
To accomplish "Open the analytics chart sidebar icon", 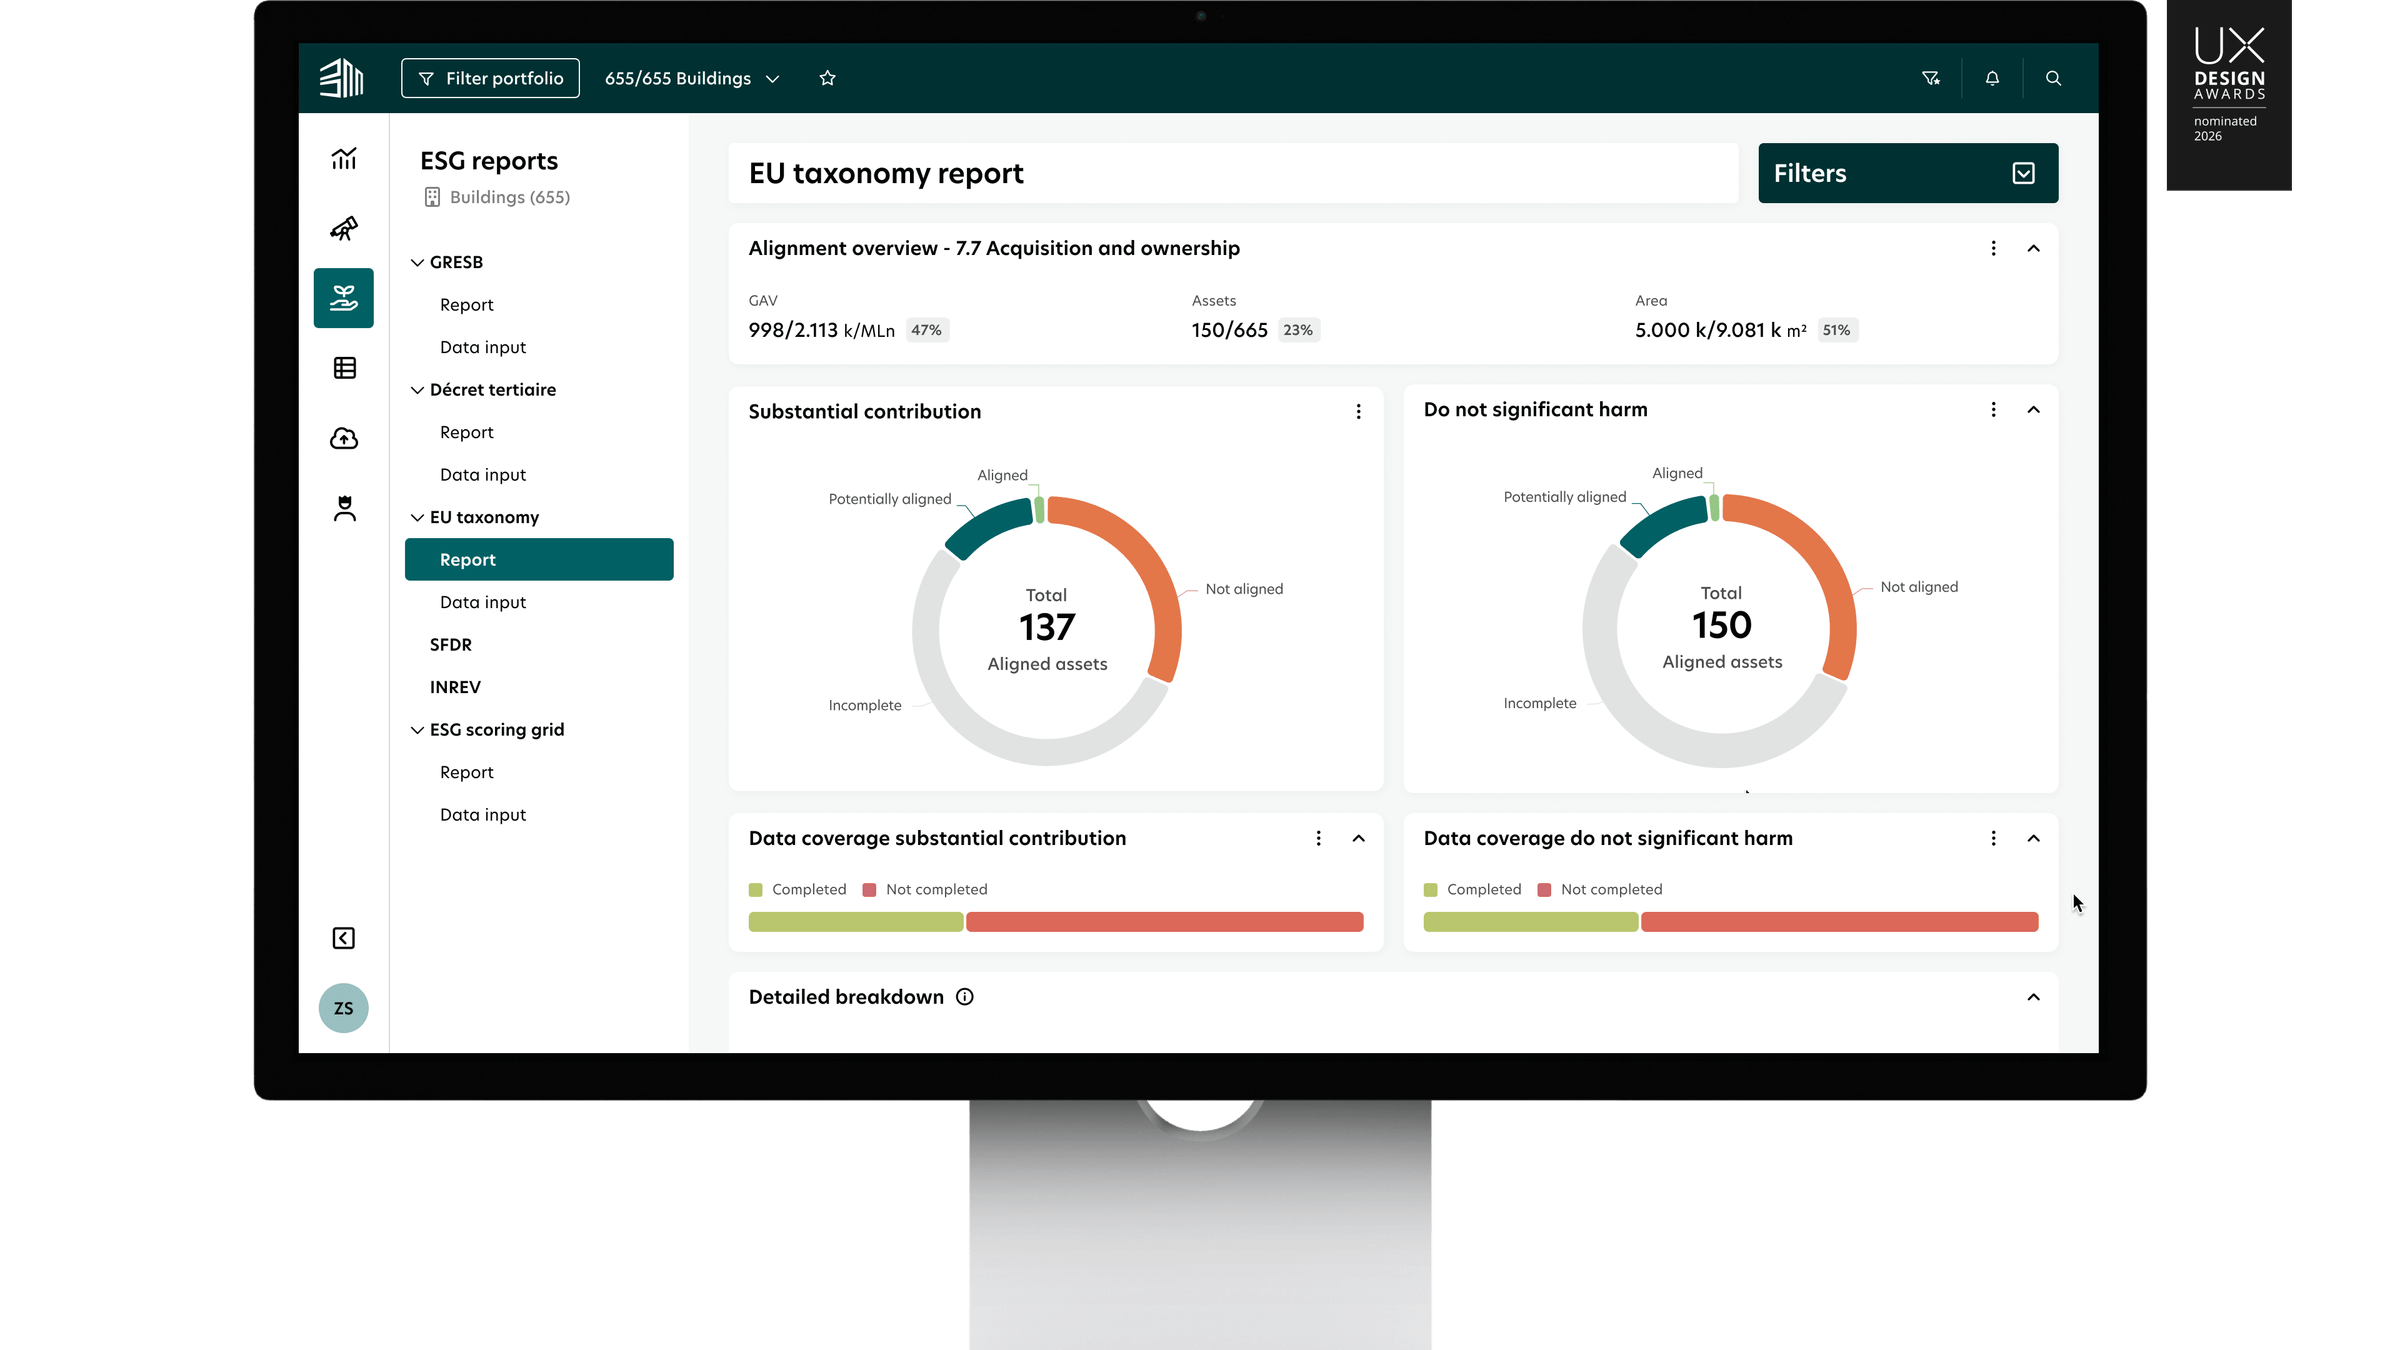I will [344, 159].
